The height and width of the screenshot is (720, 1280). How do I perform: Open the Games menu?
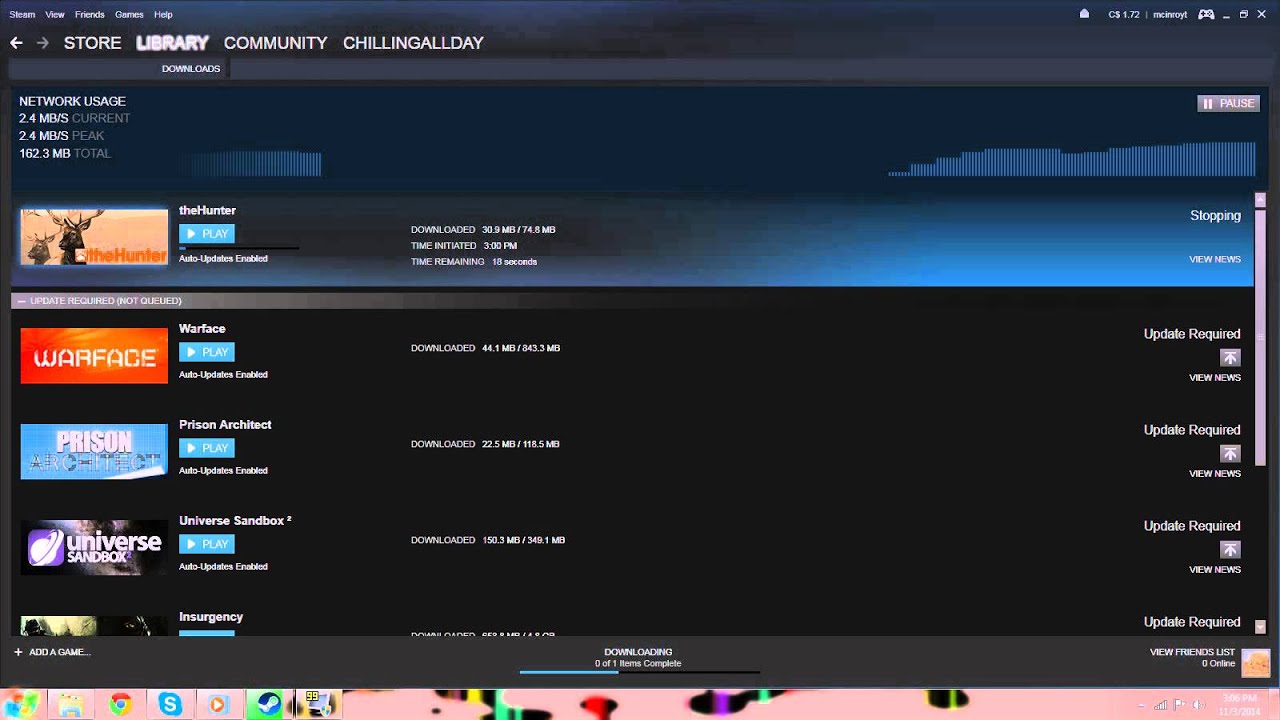point(129,15)
